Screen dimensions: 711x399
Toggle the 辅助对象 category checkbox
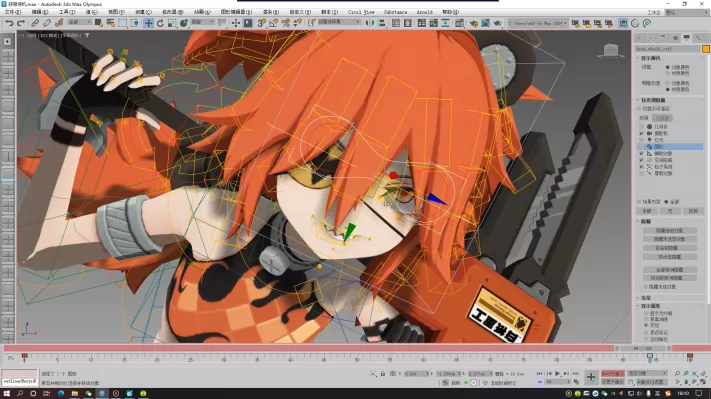[x=641, y=154]
